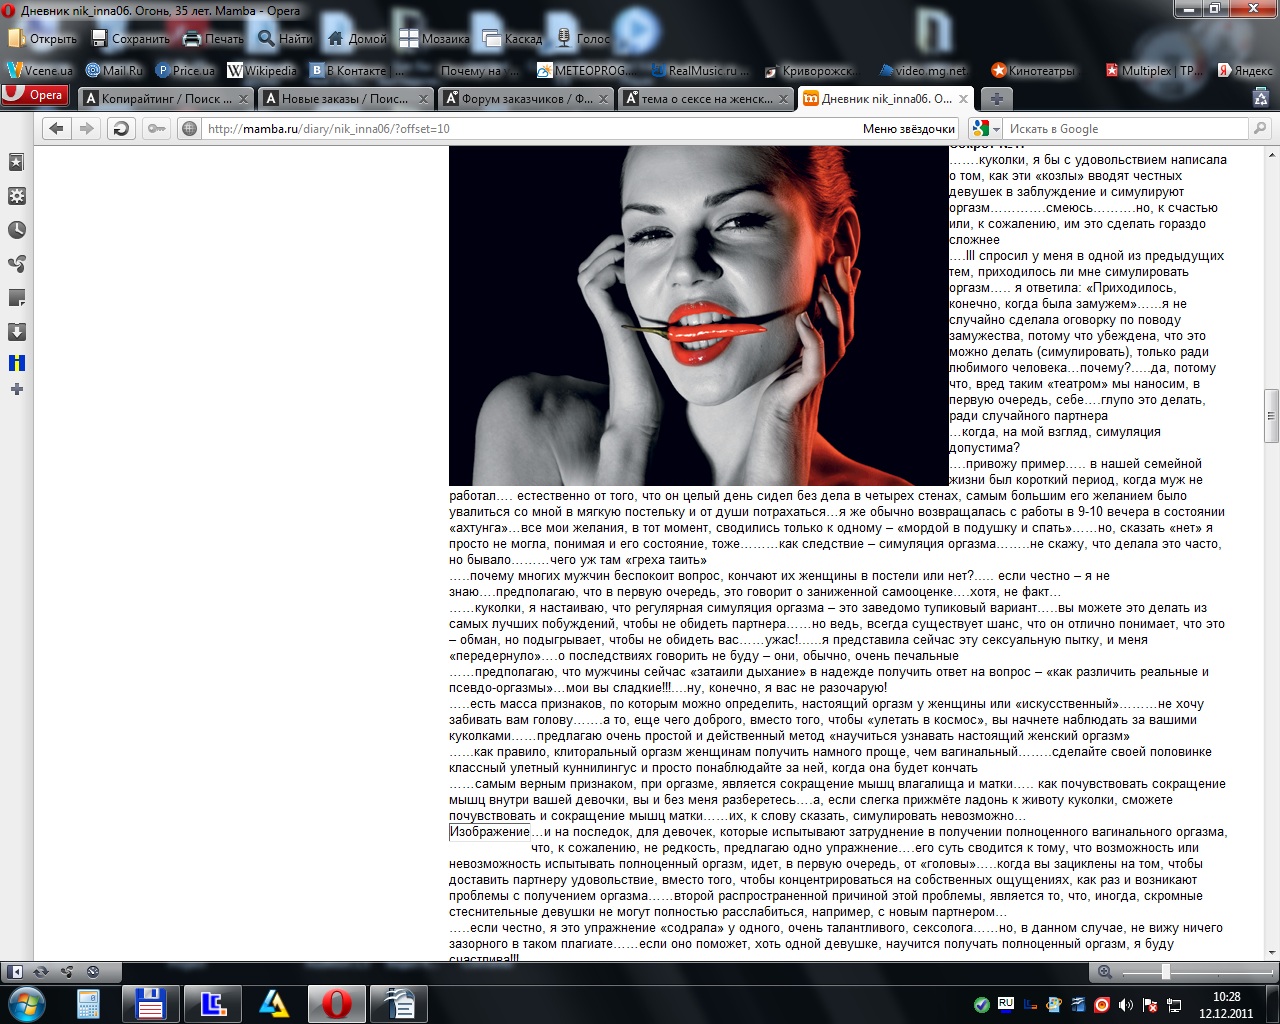
Task: Activate the Голос voice button
Action: pyautogui.click(x=582, y=39)
